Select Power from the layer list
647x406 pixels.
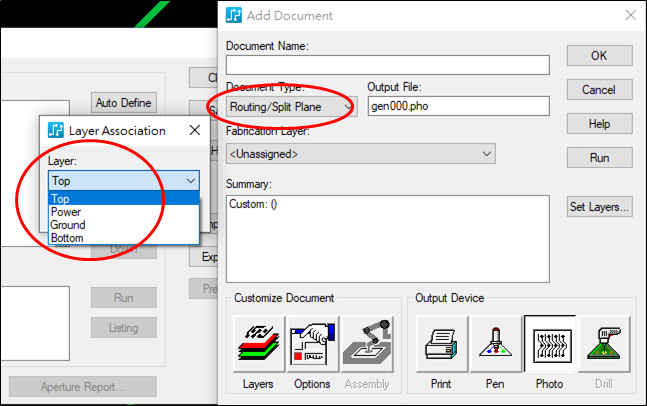(67, 212)
